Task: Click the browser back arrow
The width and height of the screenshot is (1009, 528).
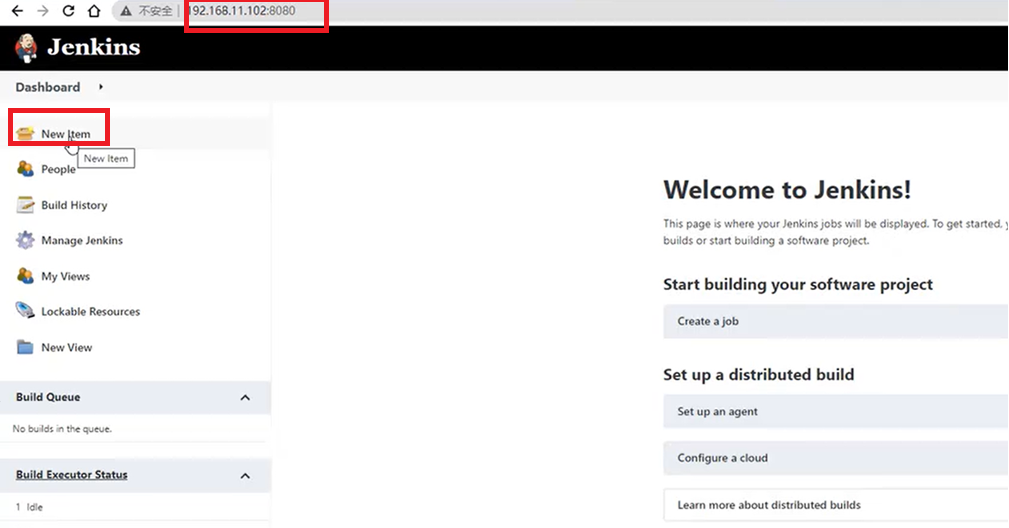Action: tap(17, 11)
